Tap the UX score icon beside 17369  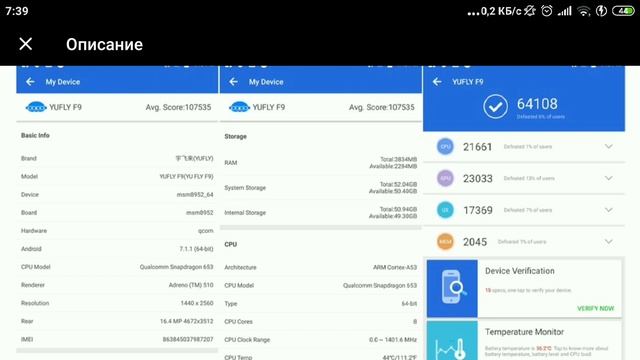pos(445,210)
